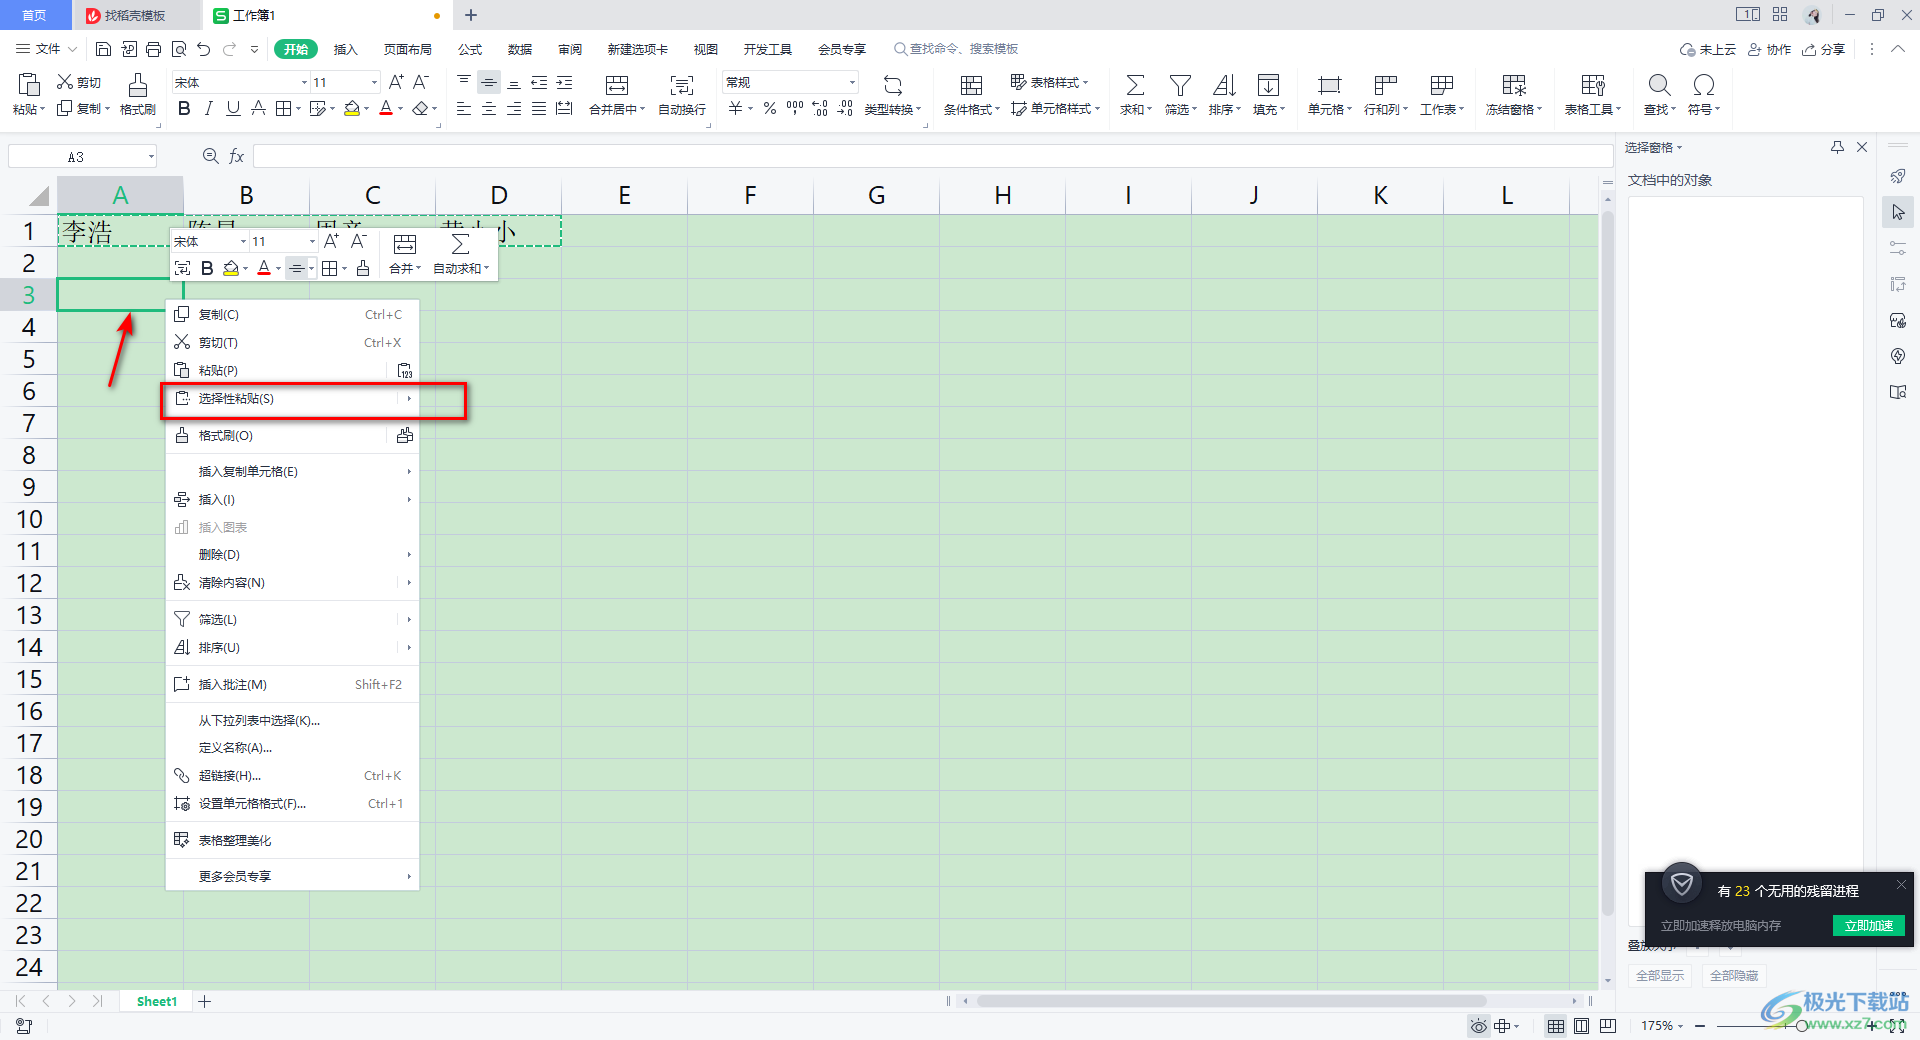Open the Table Style (表格样式) dropdown
This screenshot has height=1040, width=1920.
[1050, 82]
